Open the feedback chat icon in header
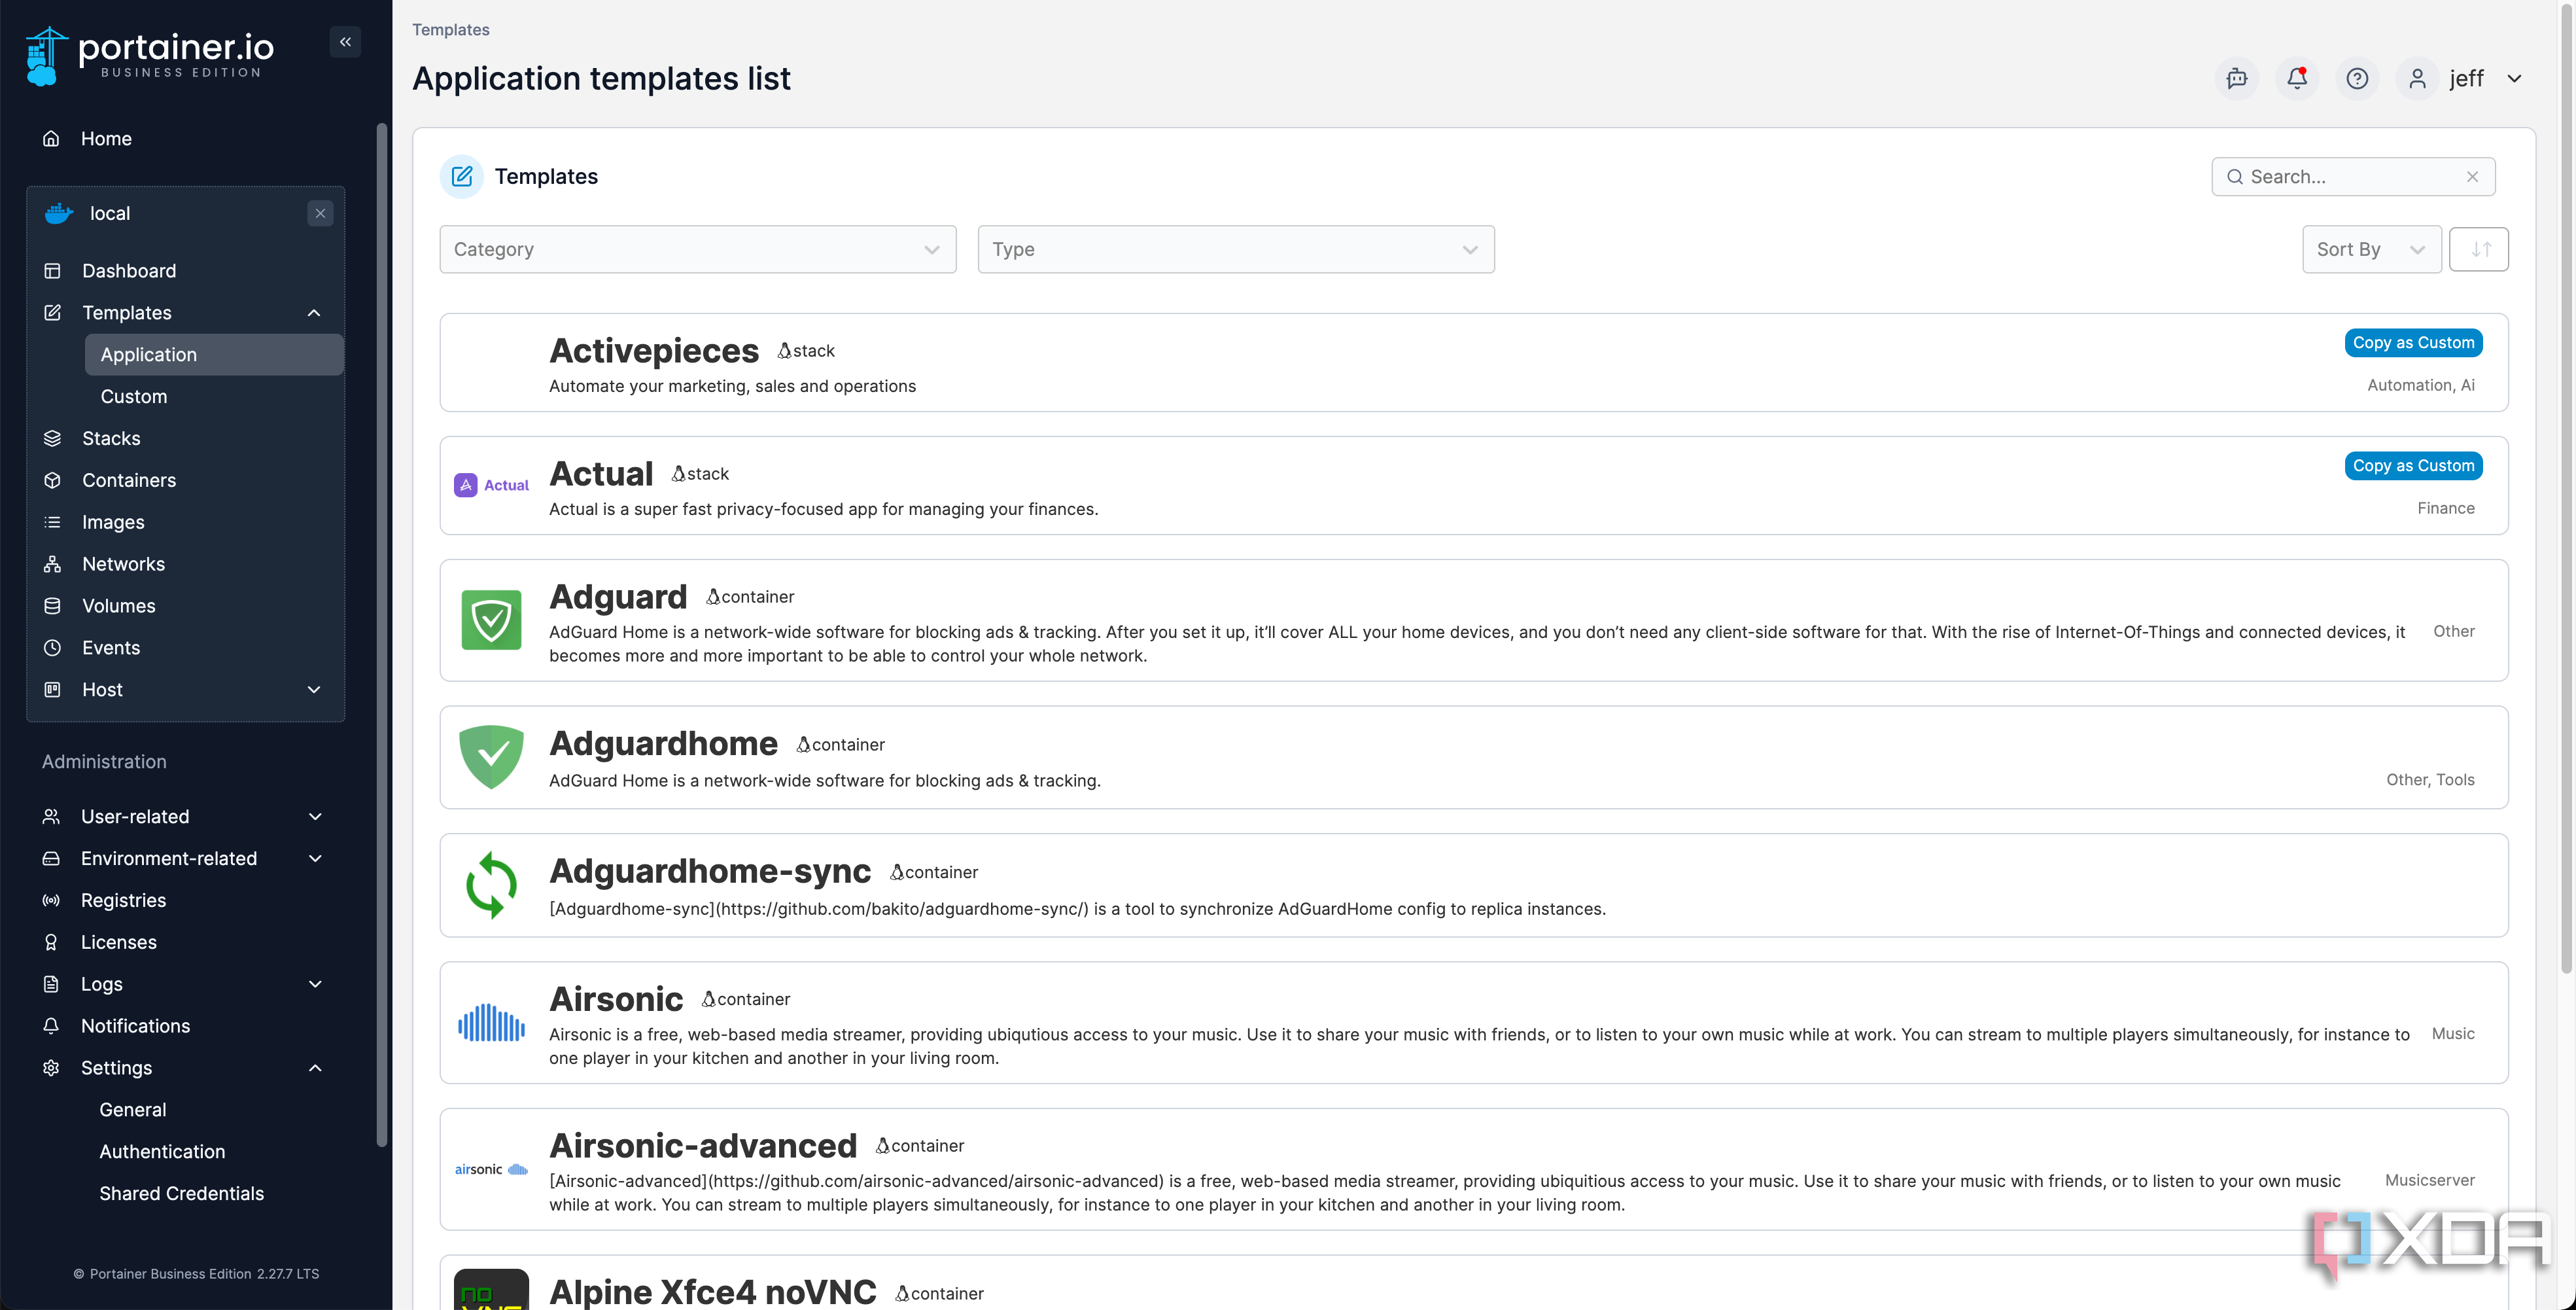 pos(2237,78)
